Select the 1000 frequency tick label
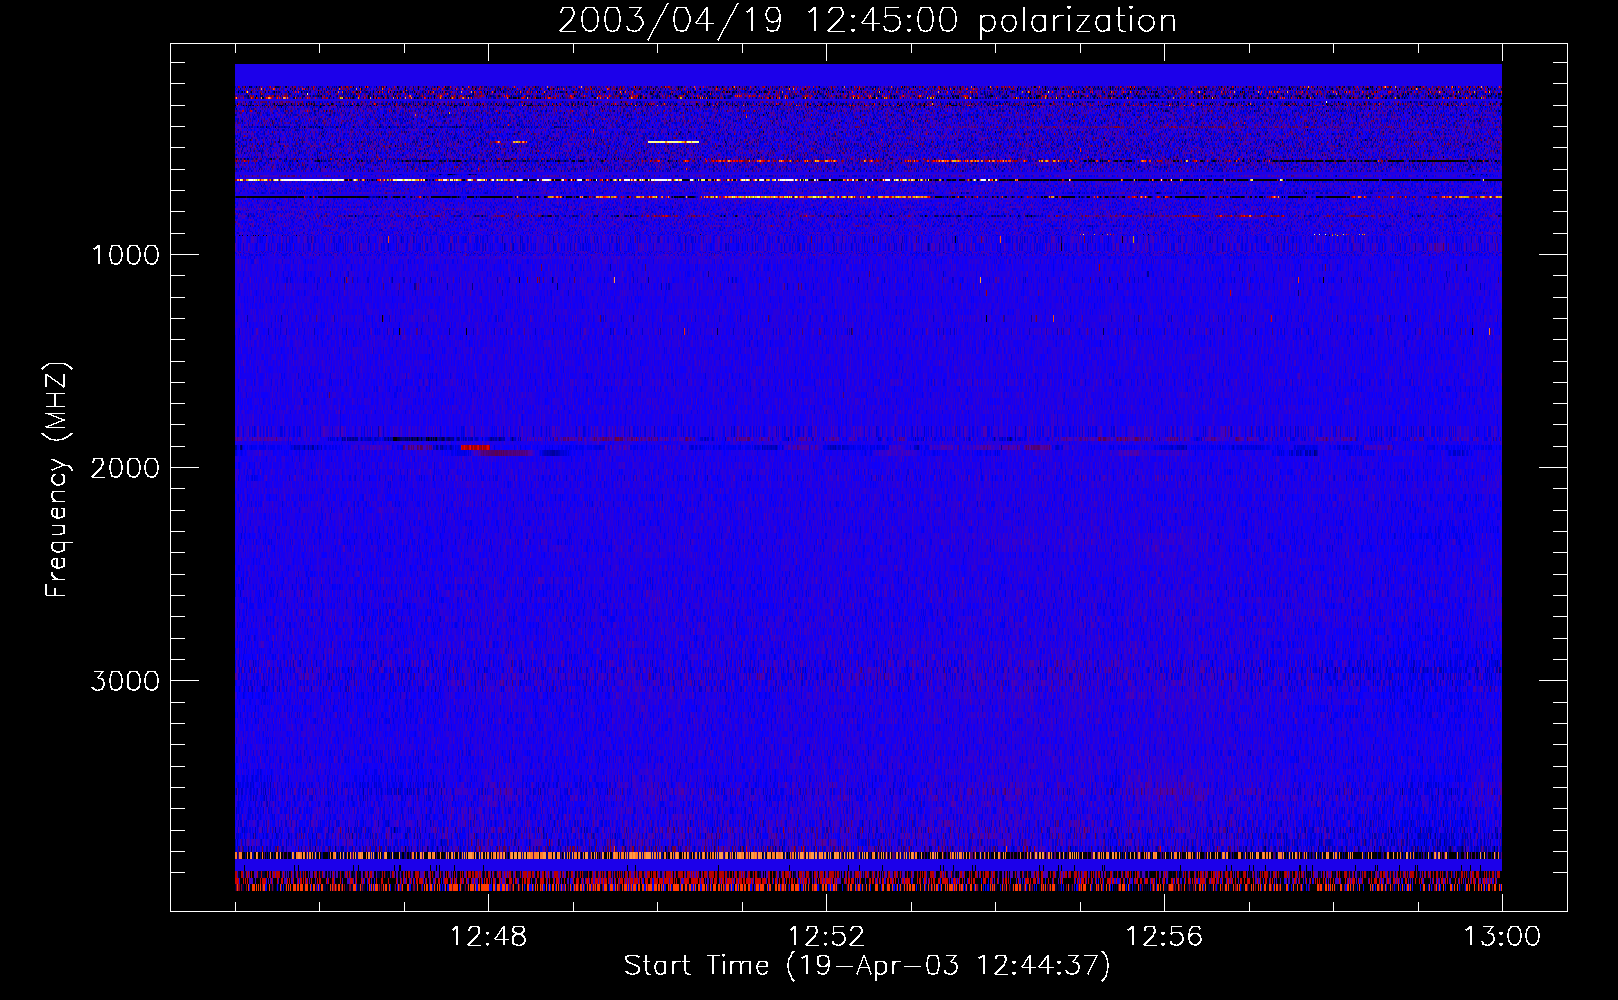Viewport: 1618px width, 1000px height. [x=125, y=255]
